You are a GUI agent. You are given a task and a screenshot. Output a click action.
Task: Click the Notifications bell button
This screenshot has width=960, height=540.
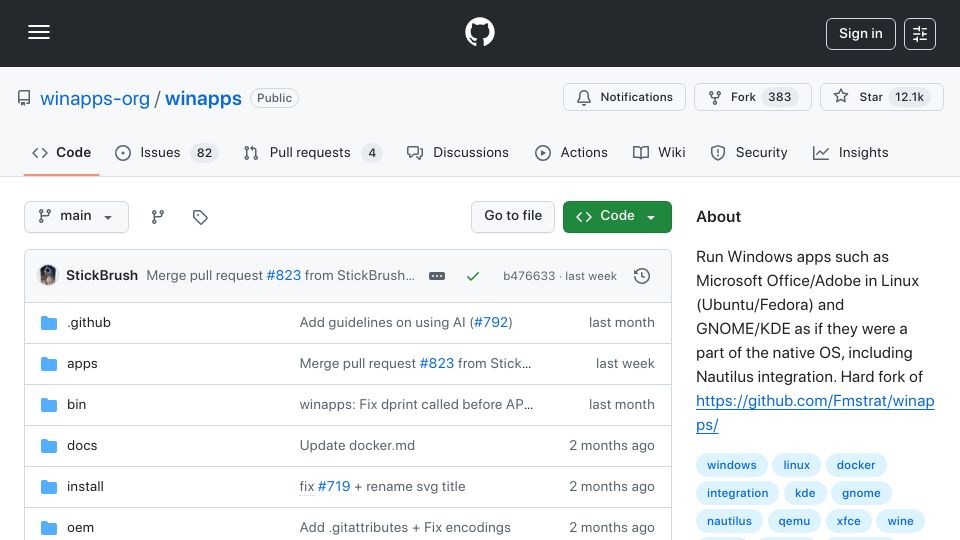624,97
